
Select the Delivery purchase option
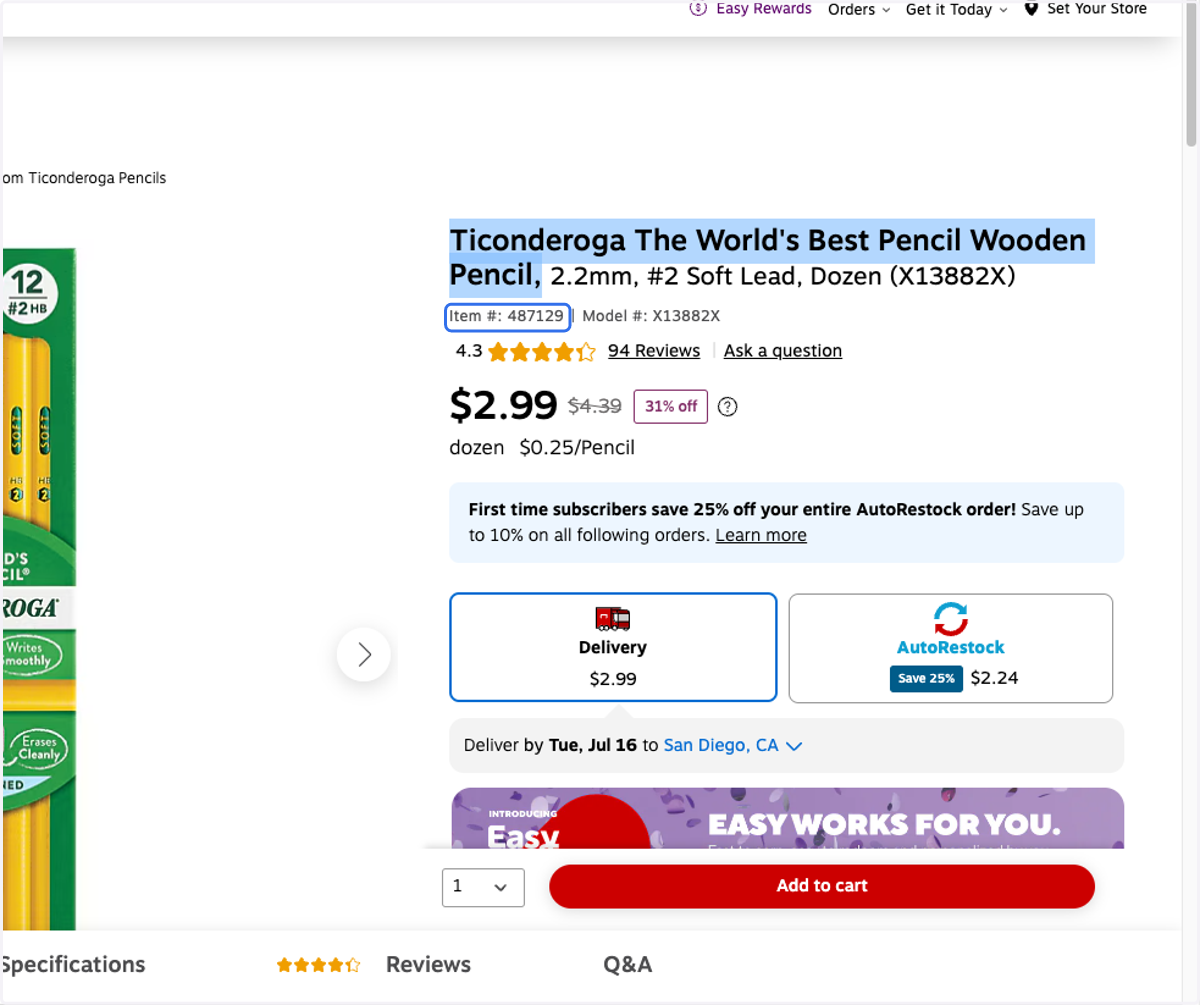coord(613,648)
